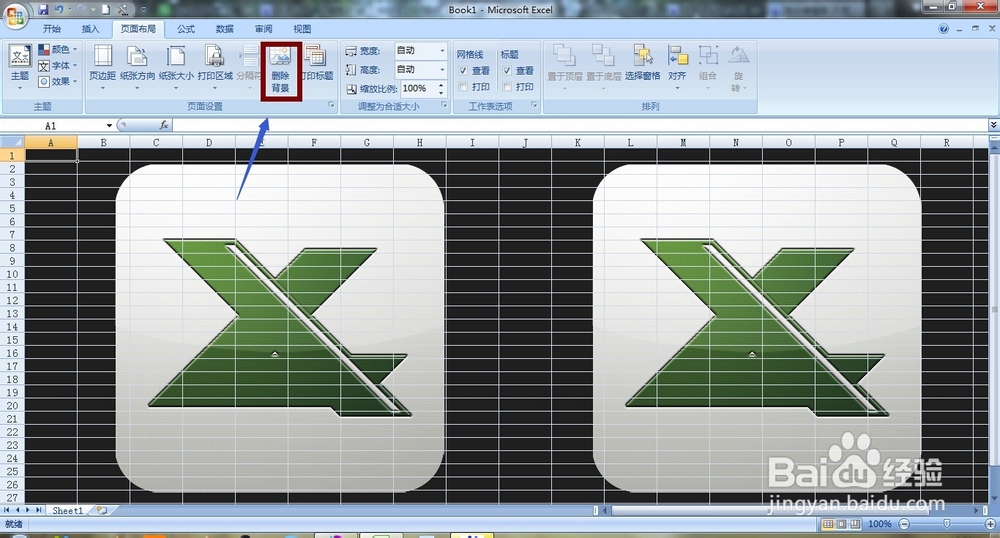Open Print Titles (打印标题) dialog
Viewport: 1000px width, 538px height.
click(x=317, y=64)
